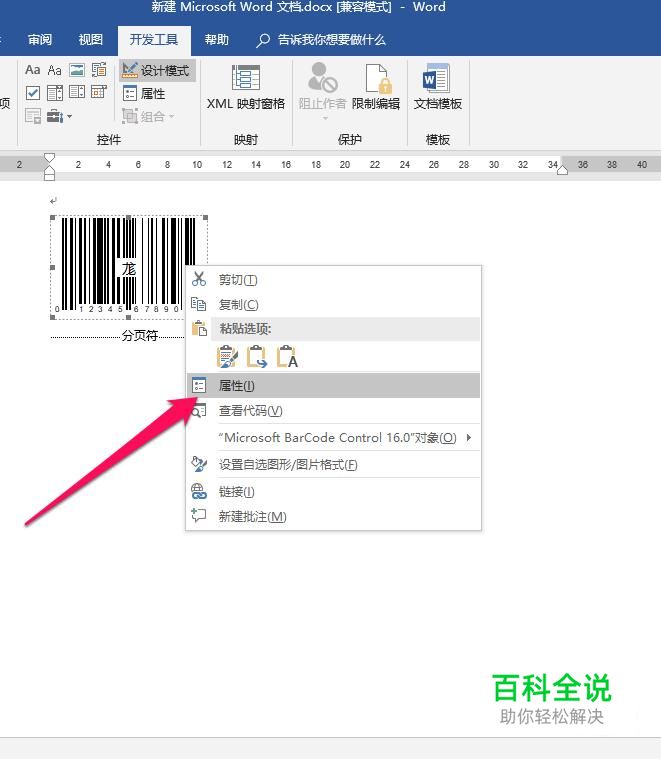
Task: Choose 复制(C) from context menu
Action: tap(333, 304)
